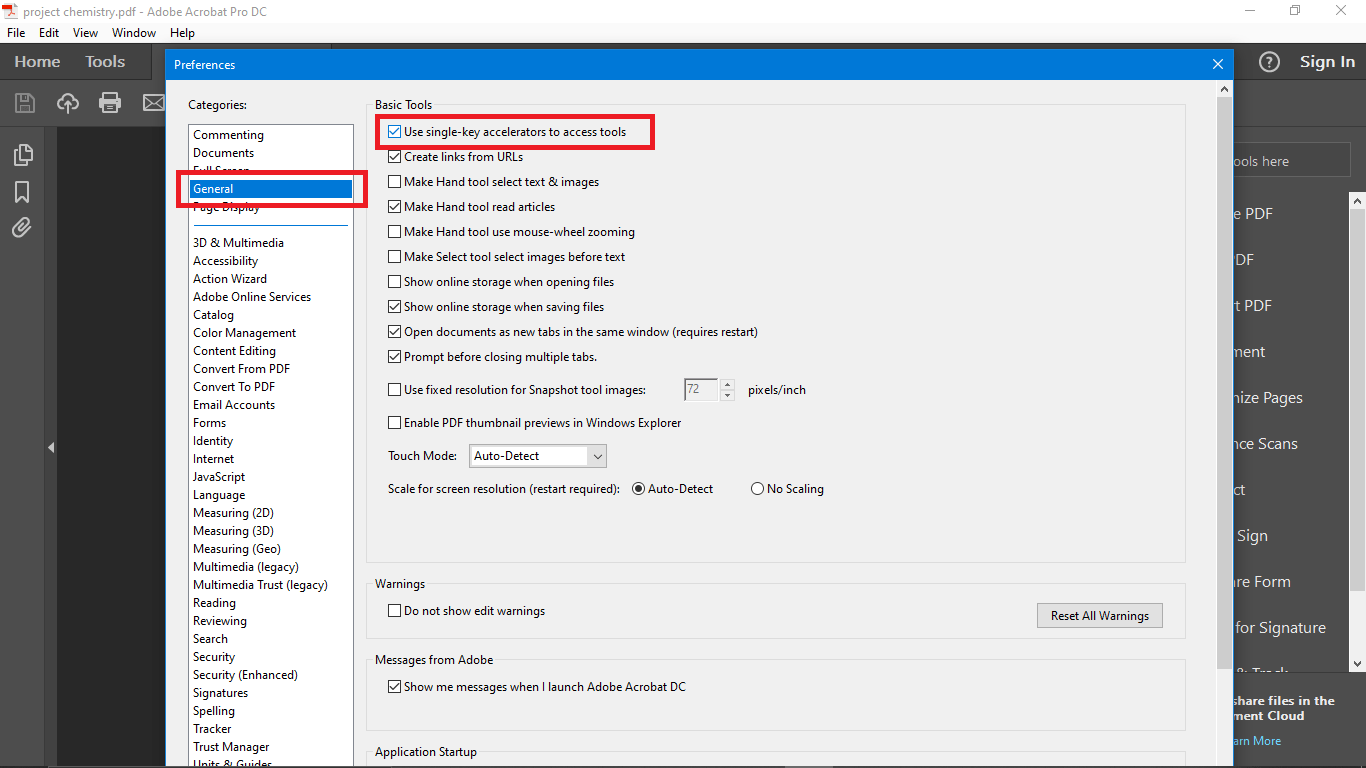Toggle Make Hand tool read articles
The width and height of the screenshot is (1366, 768).
pos(394,207)
